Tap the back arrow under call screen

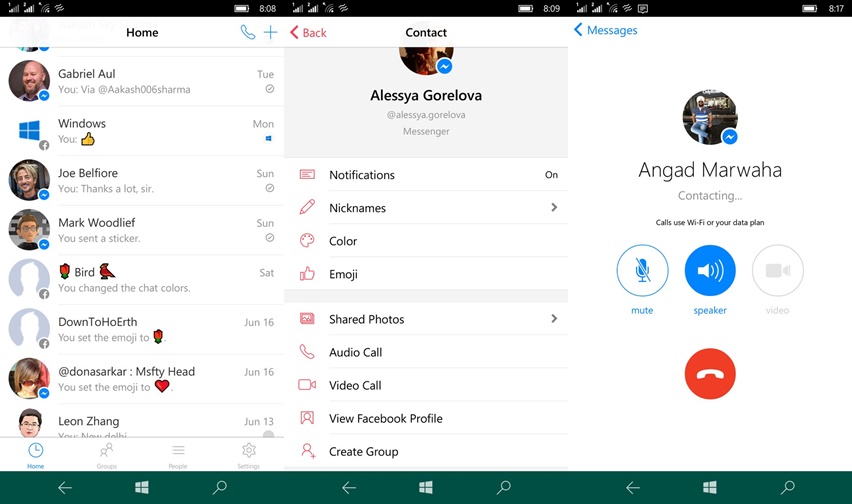(633, 488)
